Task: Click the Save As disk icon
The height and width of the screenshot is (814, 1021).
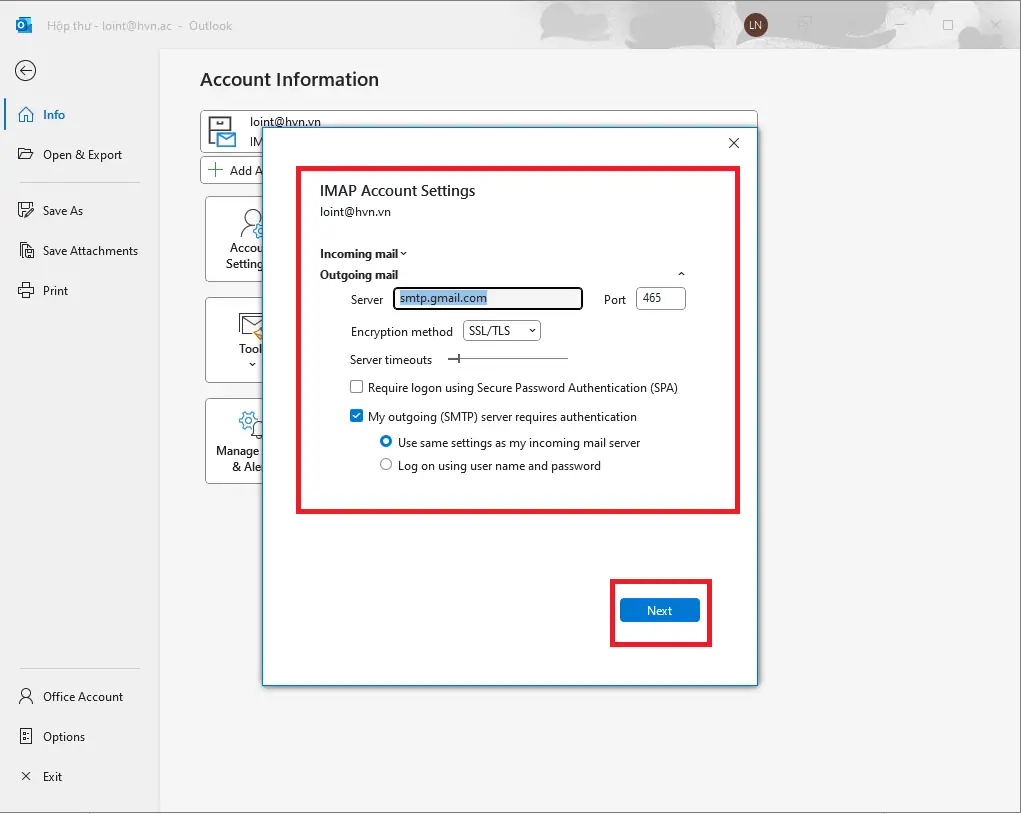Action: coord(25,210)
